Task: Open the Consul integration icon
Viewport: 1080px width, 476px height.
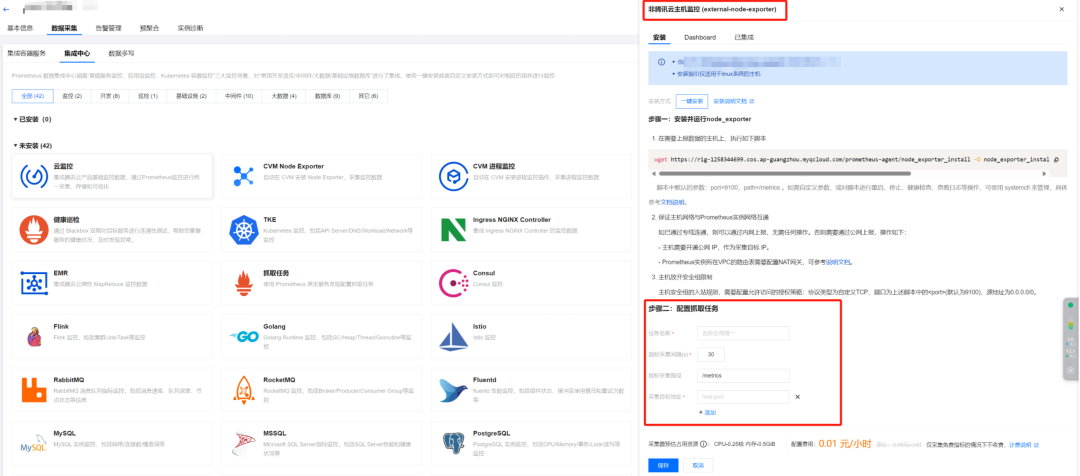Action: pos(453,282)
